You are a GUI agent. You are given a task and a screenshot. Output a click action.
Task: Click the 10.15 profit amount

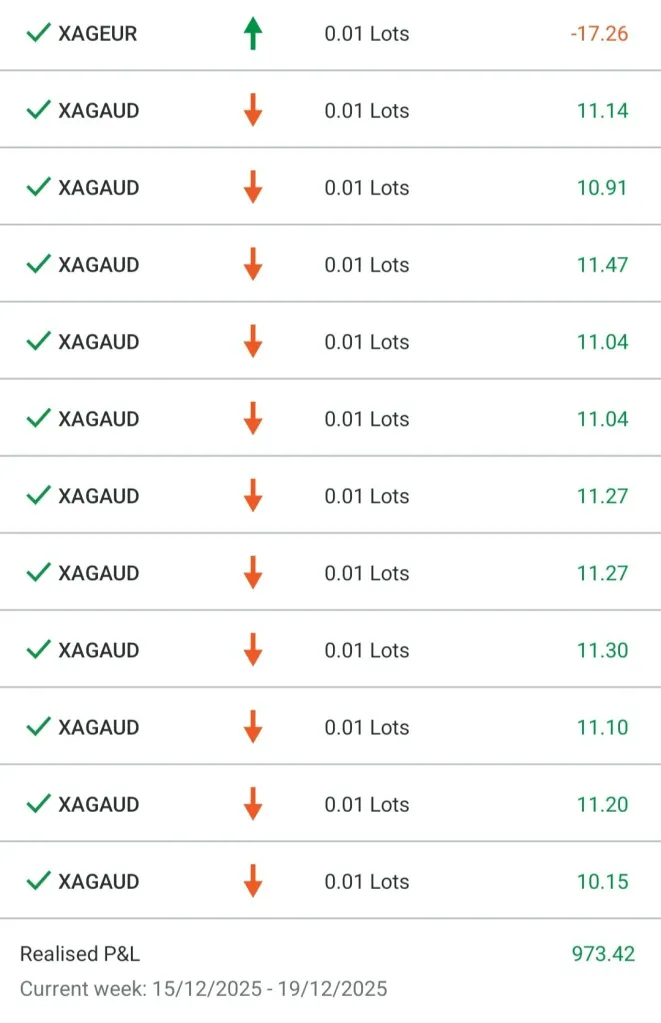602,881
